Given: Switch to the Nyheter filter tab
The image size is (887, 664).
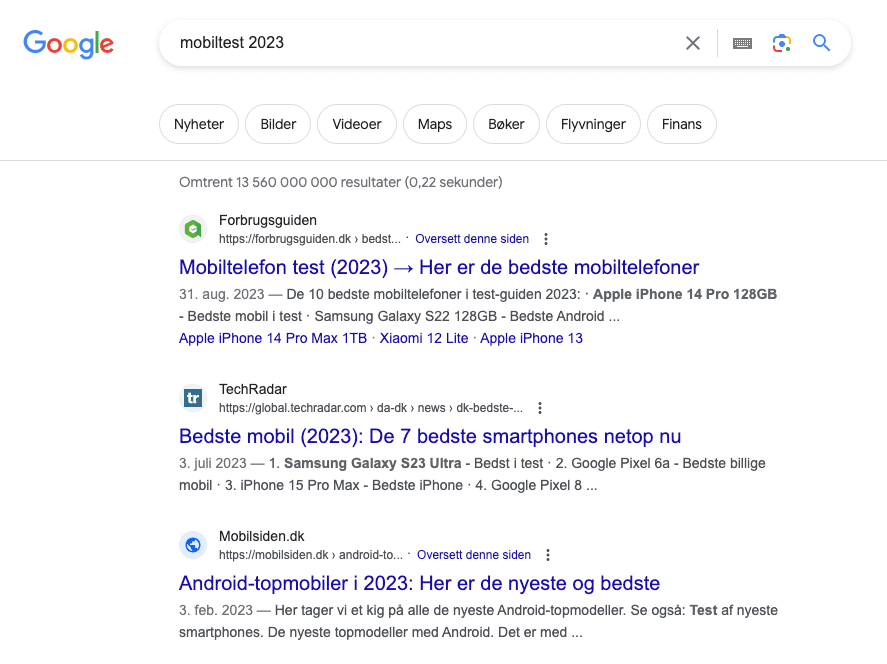Looking at the screenshot, I should click(199, 124).
